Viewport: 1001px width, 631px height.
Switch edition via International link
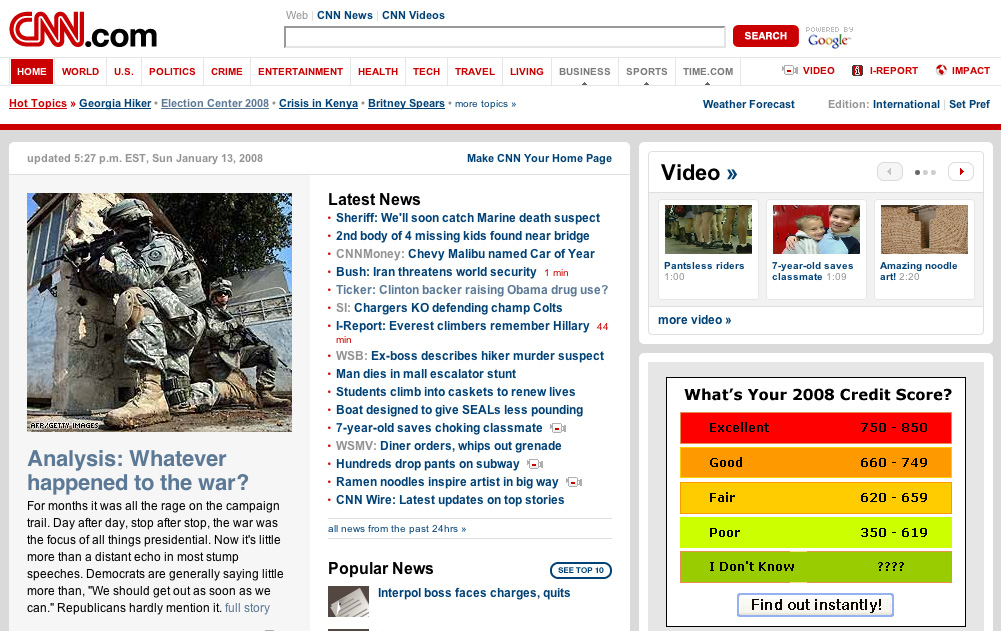tap(906, 104)
